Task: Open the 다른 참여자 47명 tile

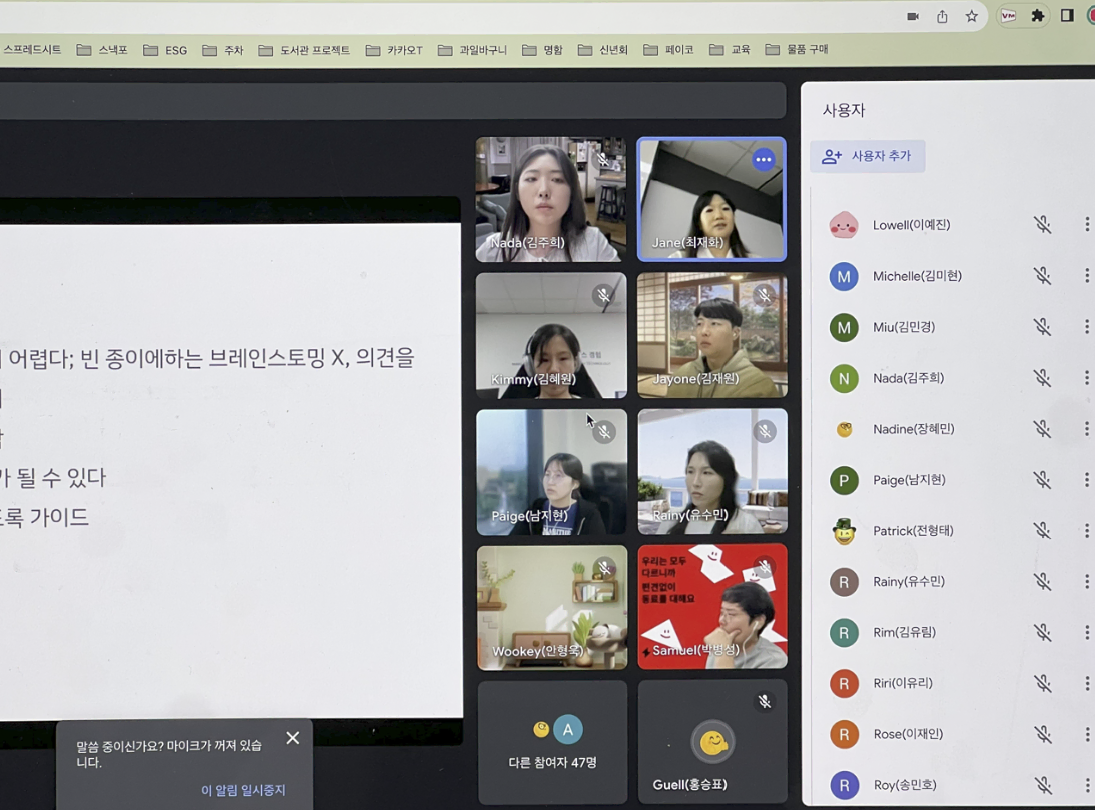Action: click(x=552, y=742)
